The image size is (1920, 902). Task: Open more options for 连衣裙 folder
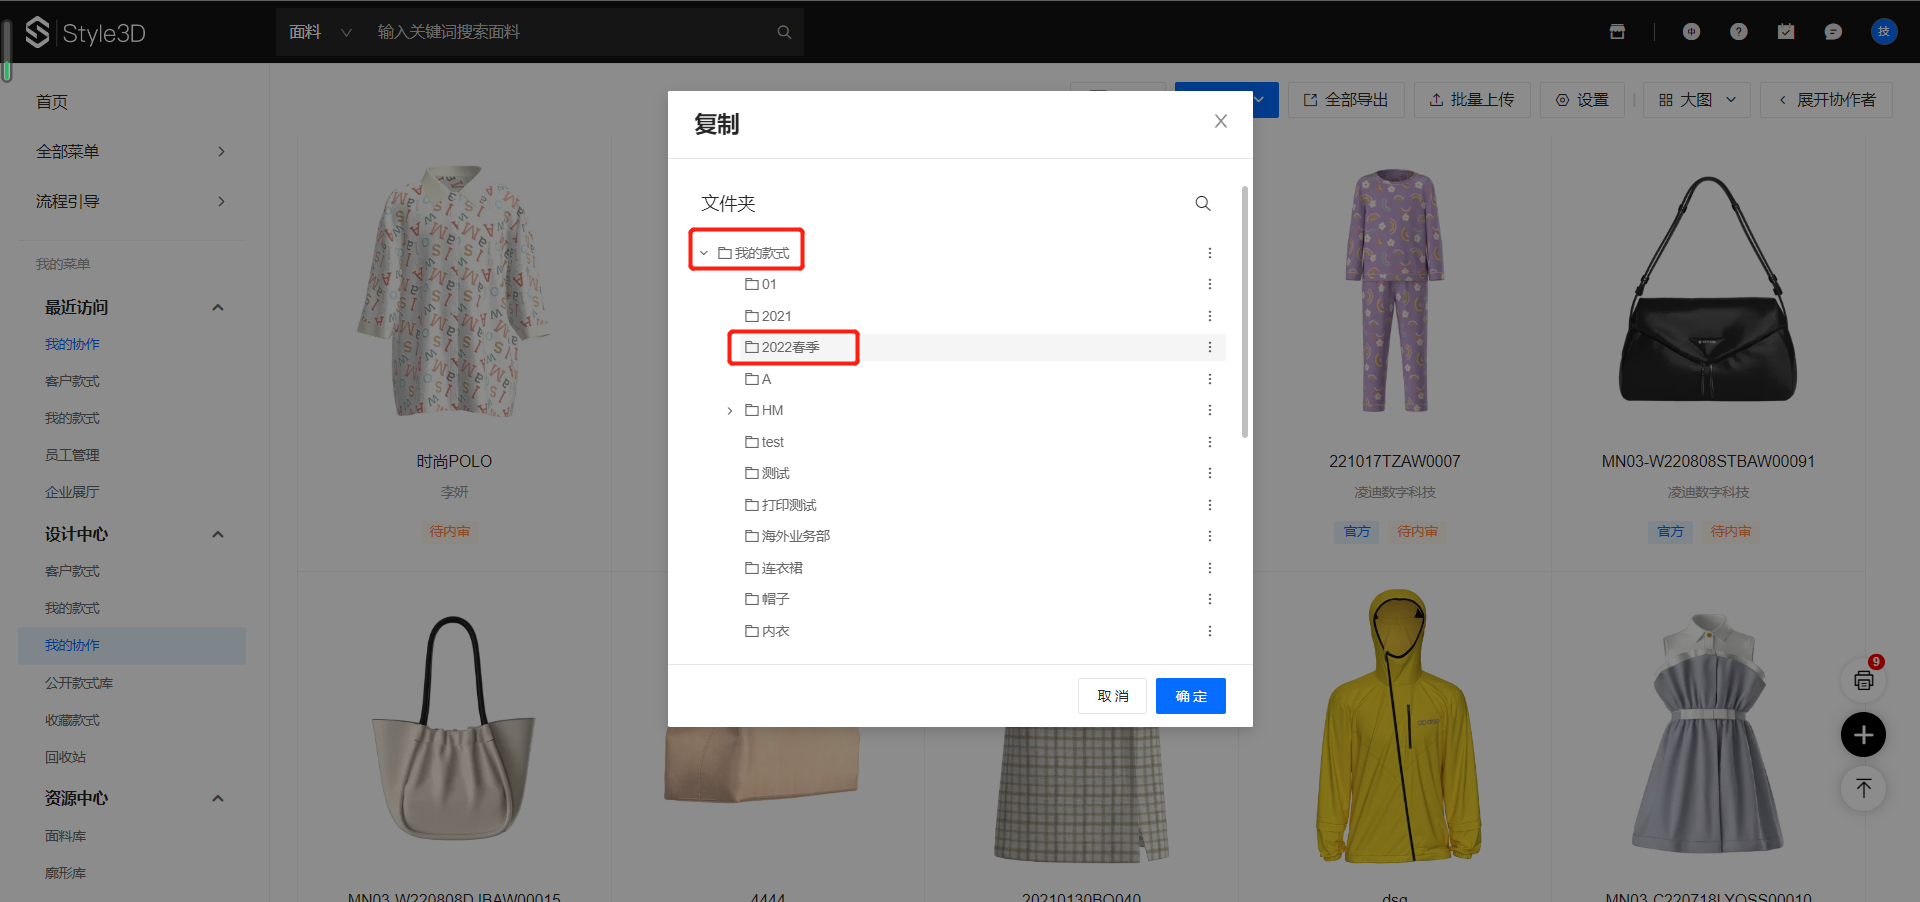pyautogui.click(x=1210, y=568)
